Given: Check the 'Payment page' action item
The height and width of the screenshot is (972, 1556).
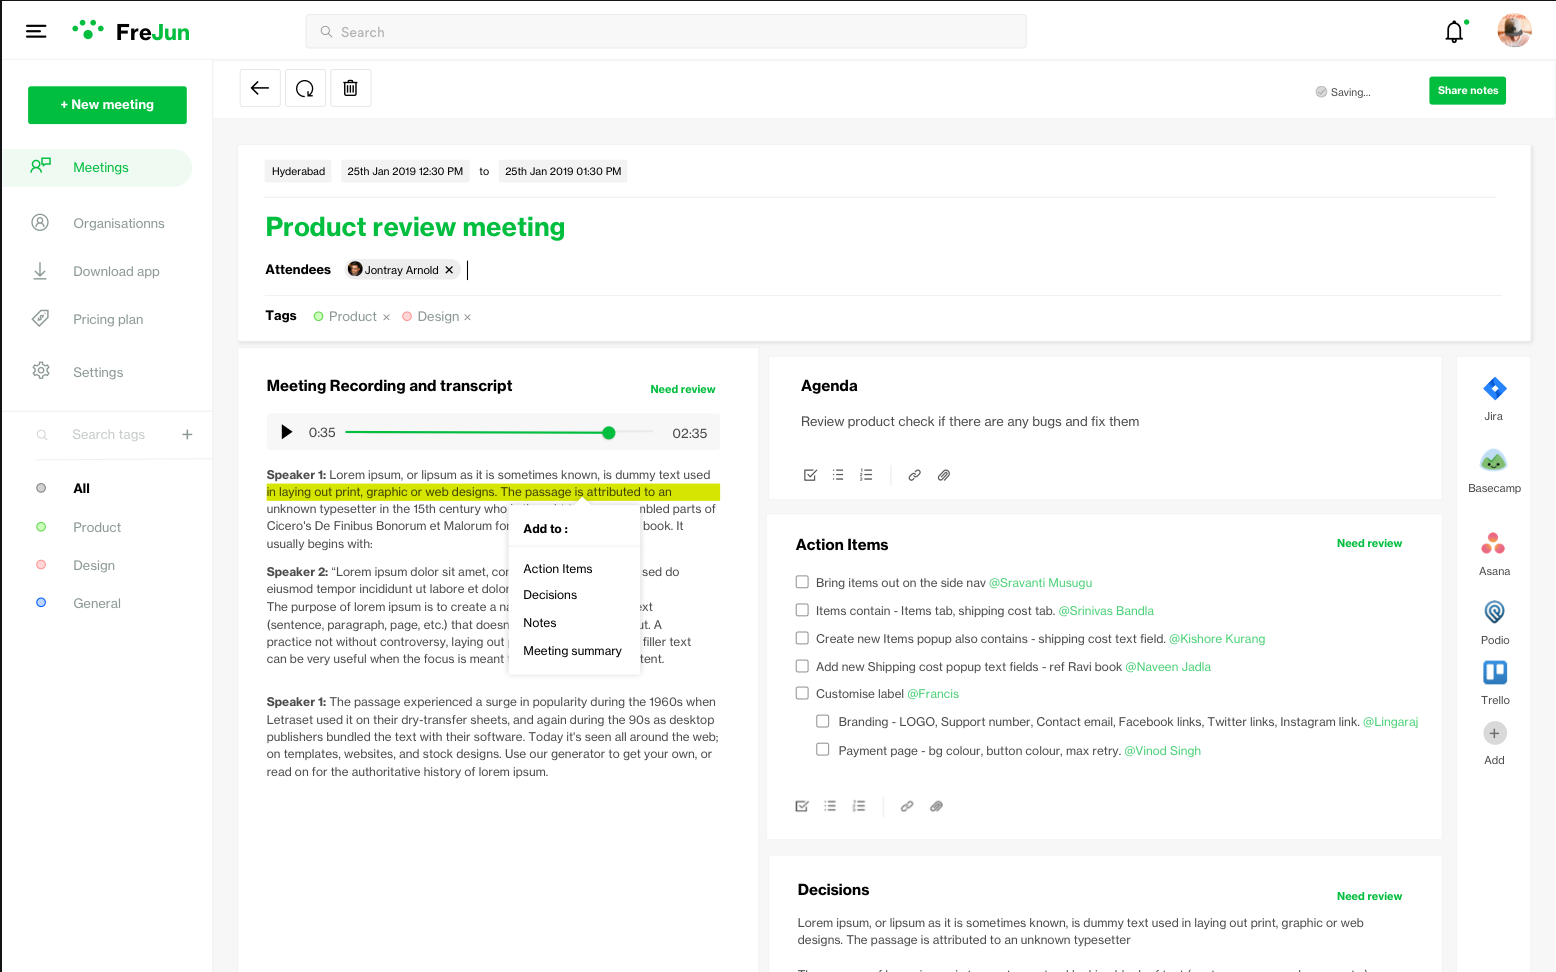Looking at the screenshot, I should [823, 749].
